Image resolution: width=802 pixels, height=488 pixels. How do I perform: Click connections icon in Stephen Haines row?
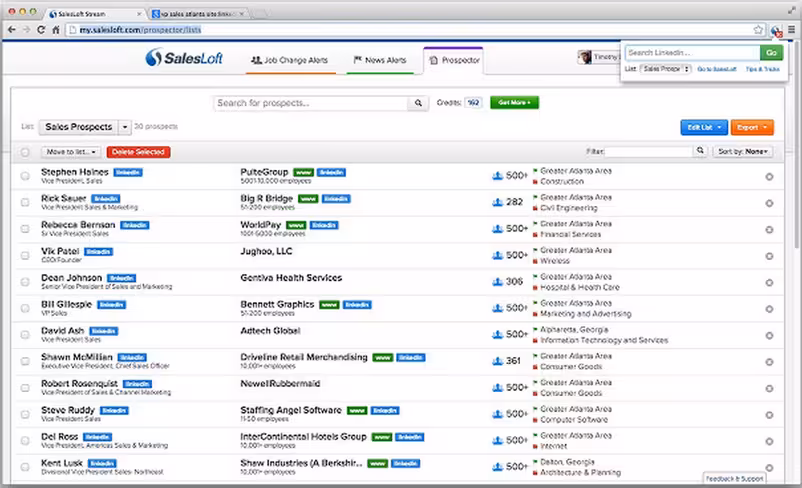[497, 175]
